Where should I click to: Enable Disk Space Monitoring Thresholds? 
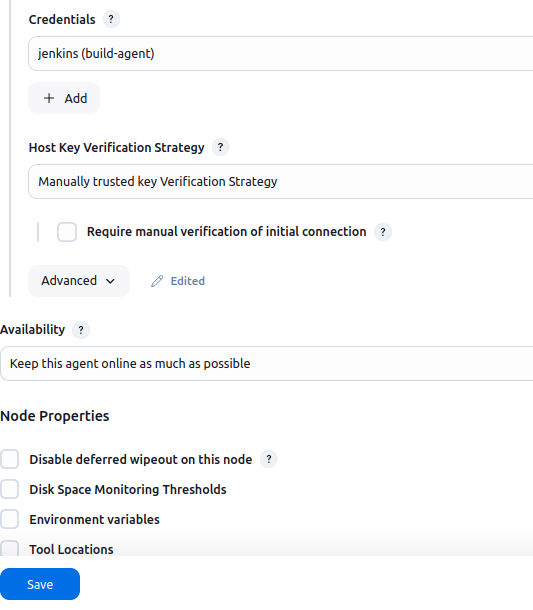point(9,489)
